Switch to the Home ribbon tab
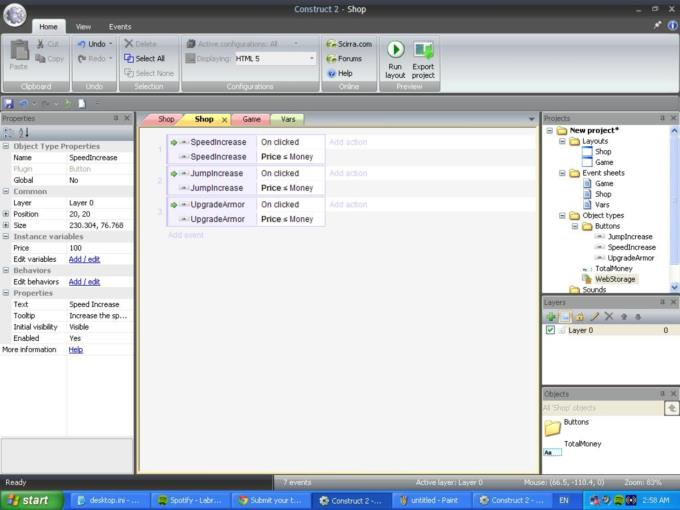The width and height of the screenshot is (680, 510). [48, 27]
